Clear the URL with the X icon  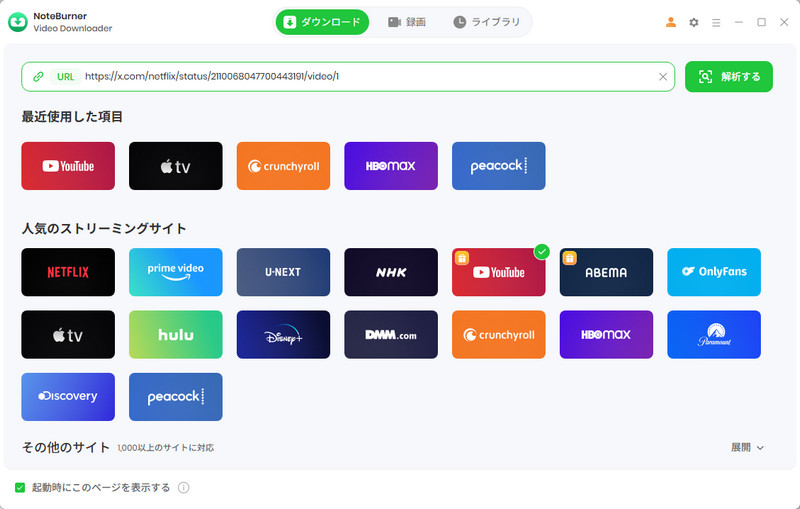coord(663,77)
